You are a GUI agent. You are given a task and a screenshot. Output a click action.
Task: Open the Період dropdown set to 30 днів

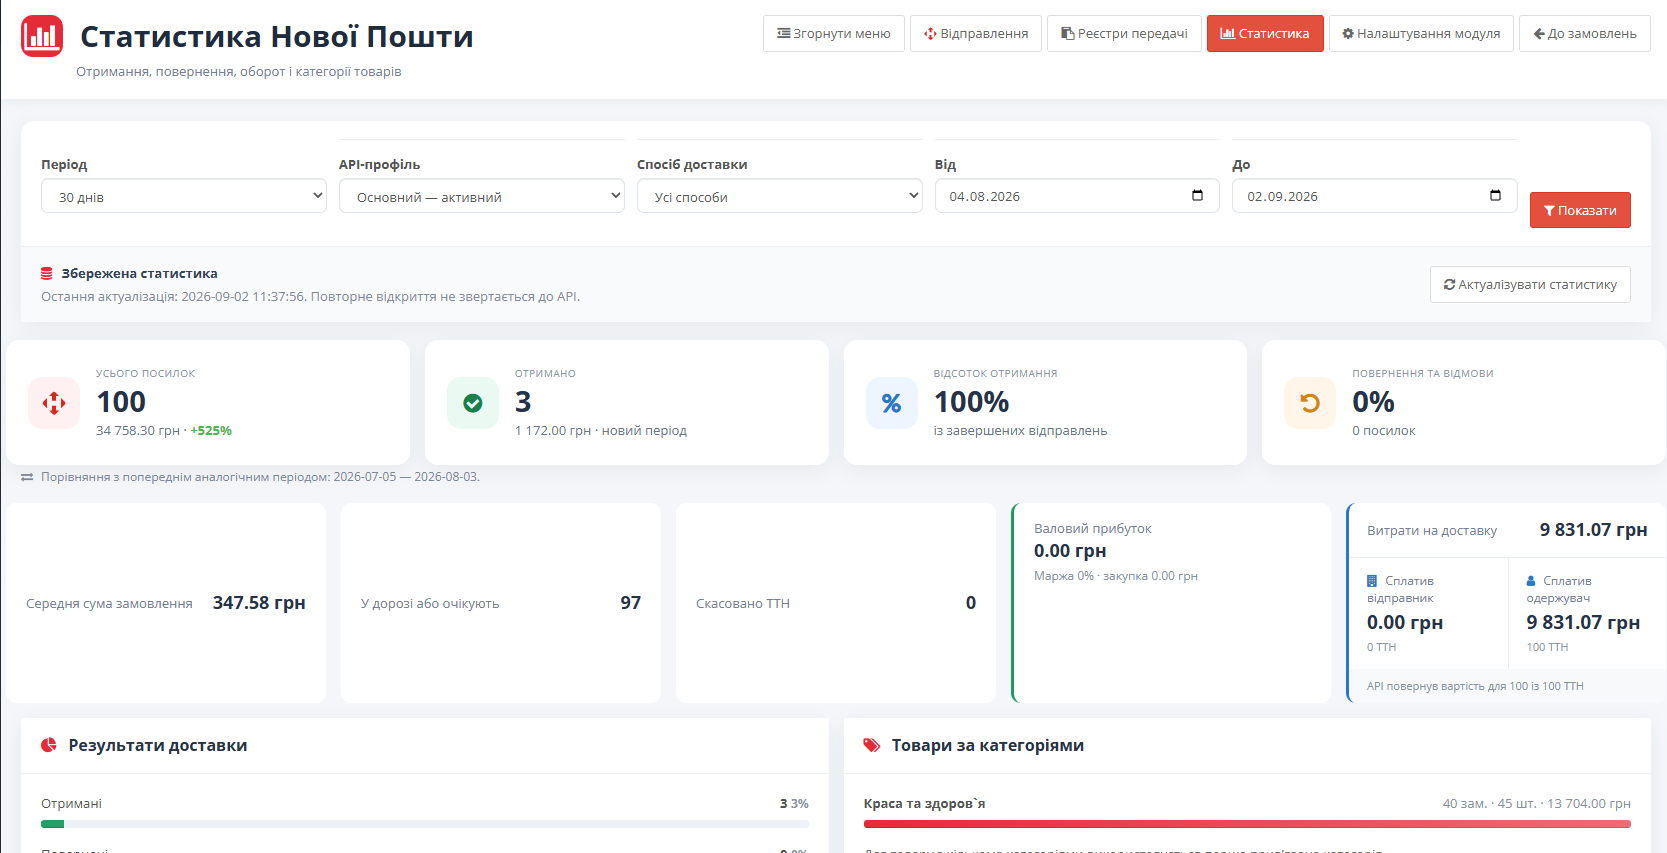click(184, 196)
